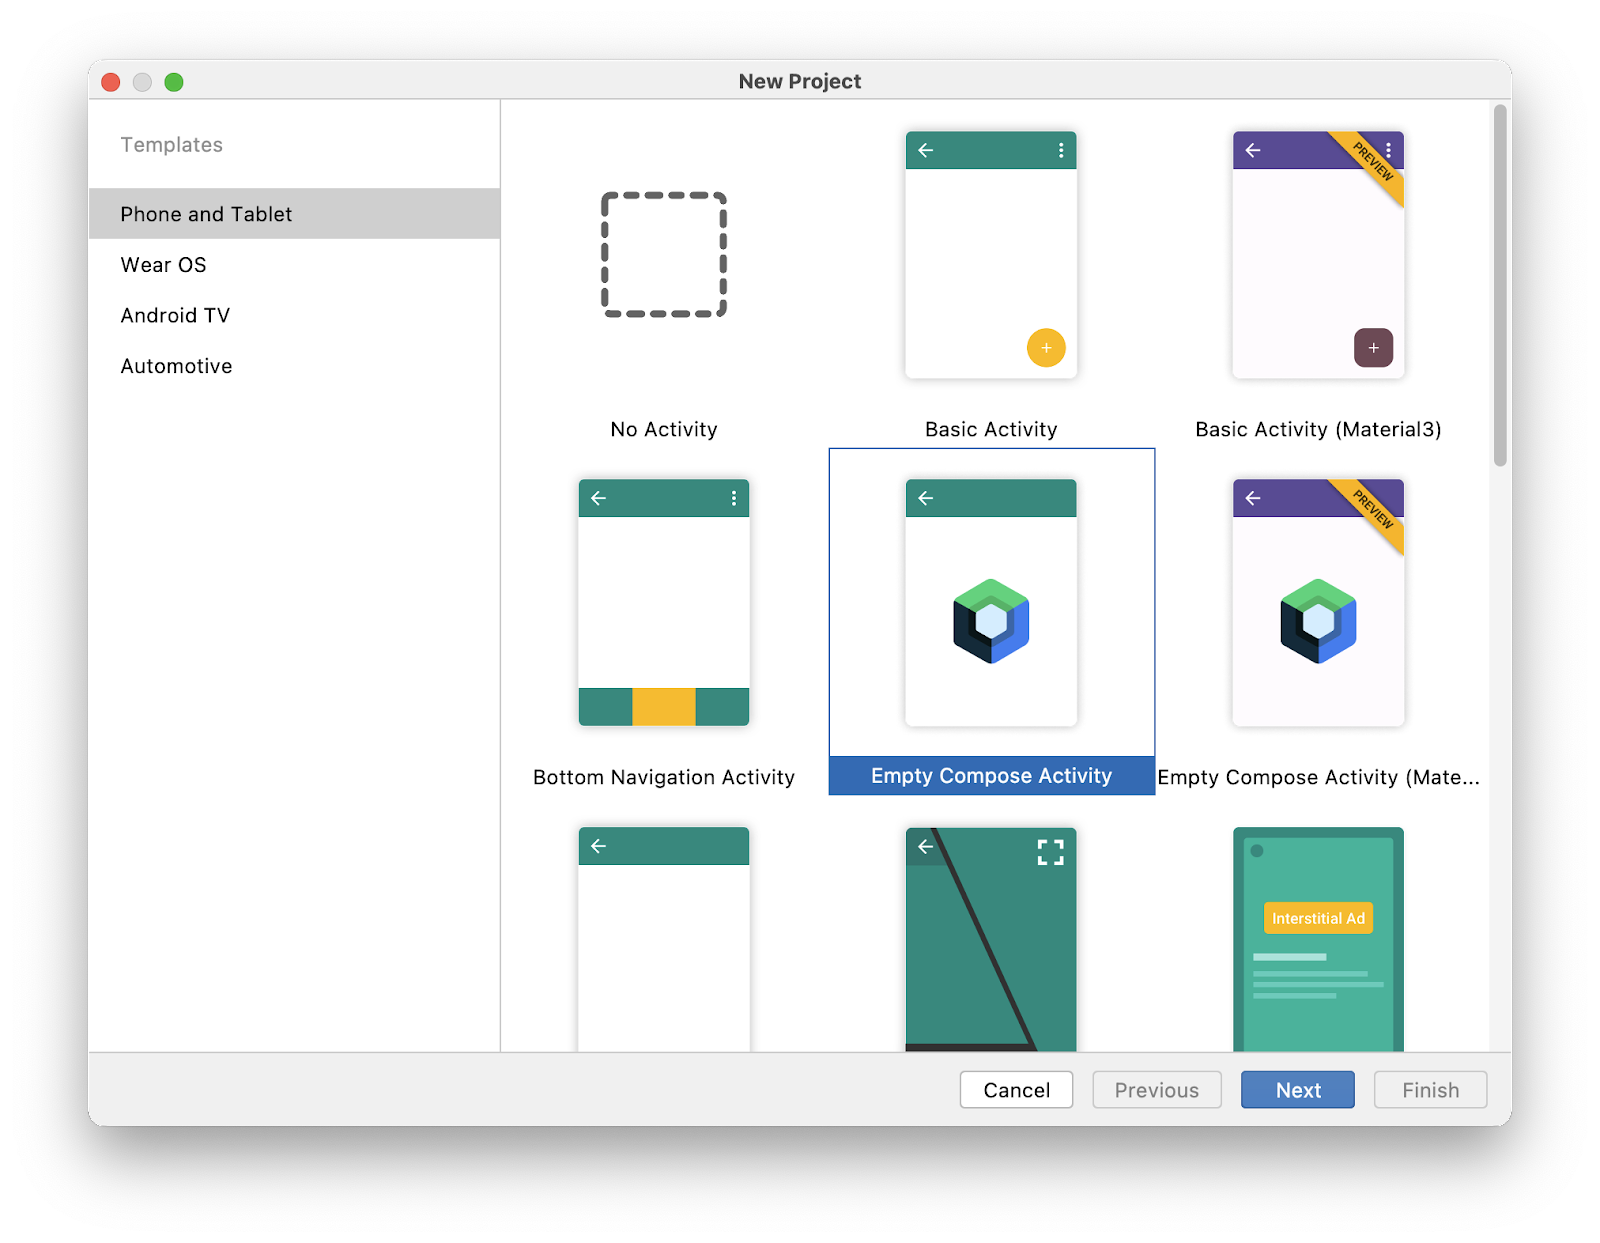Select Phone and Tablet in the sidebar
1600x1243 pixels.
[206, 213]
